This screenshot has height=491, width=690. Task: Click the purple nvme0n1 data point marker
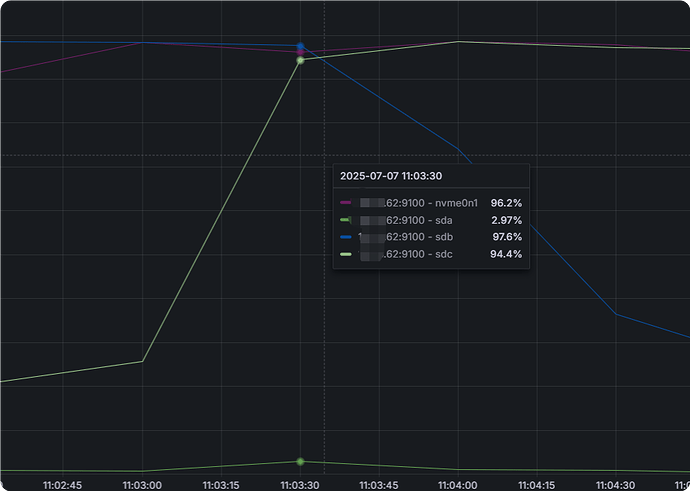point(300,52)
